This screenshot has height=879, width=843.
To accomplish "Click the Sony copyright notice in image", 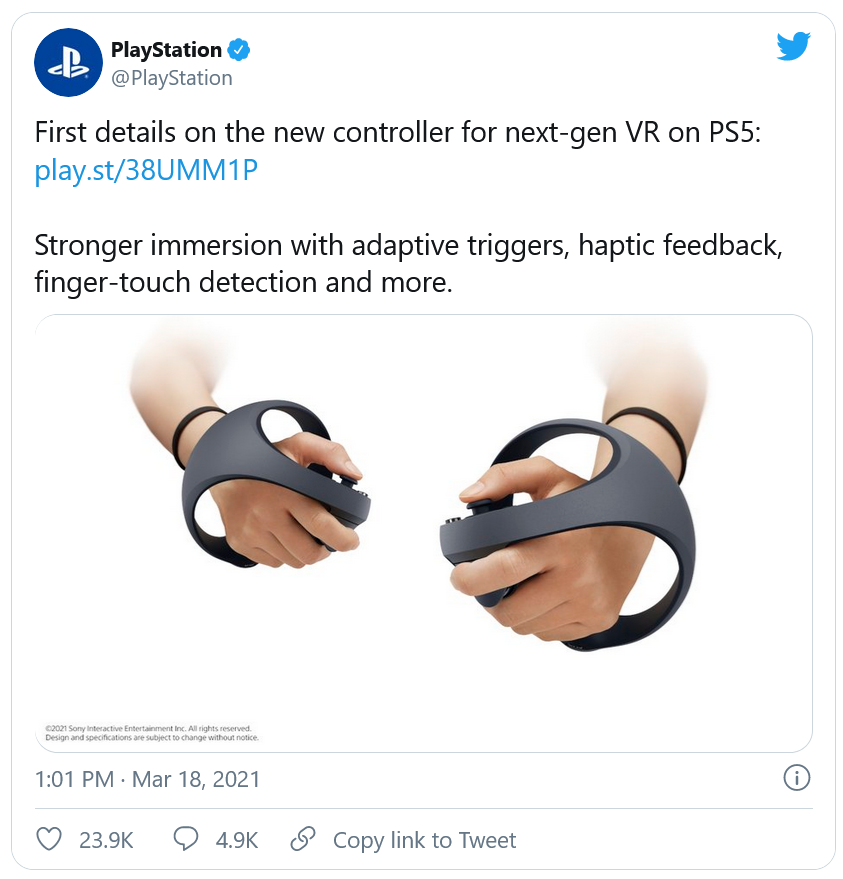I will (x=152, y=733).
